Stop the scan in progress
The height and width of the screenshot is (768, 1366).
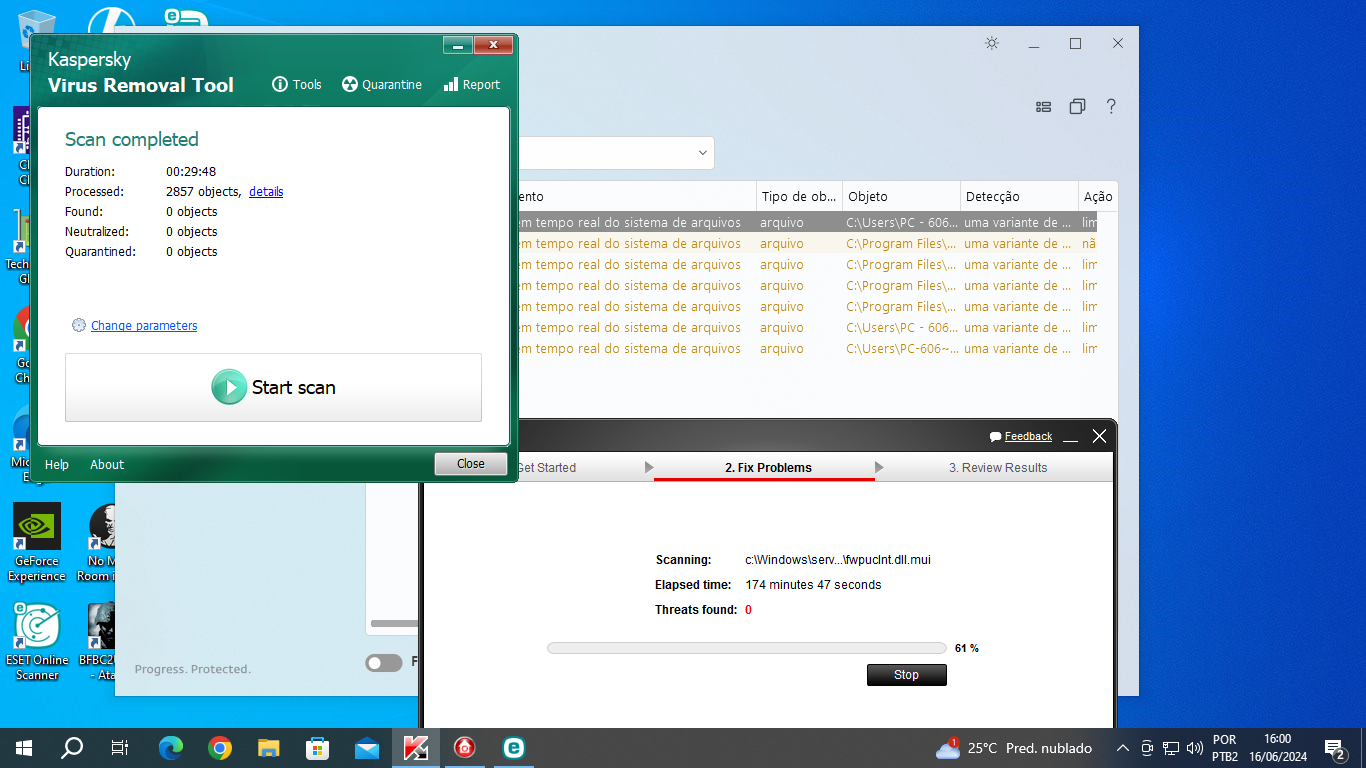pyautogui.click(x=906, y=675)
